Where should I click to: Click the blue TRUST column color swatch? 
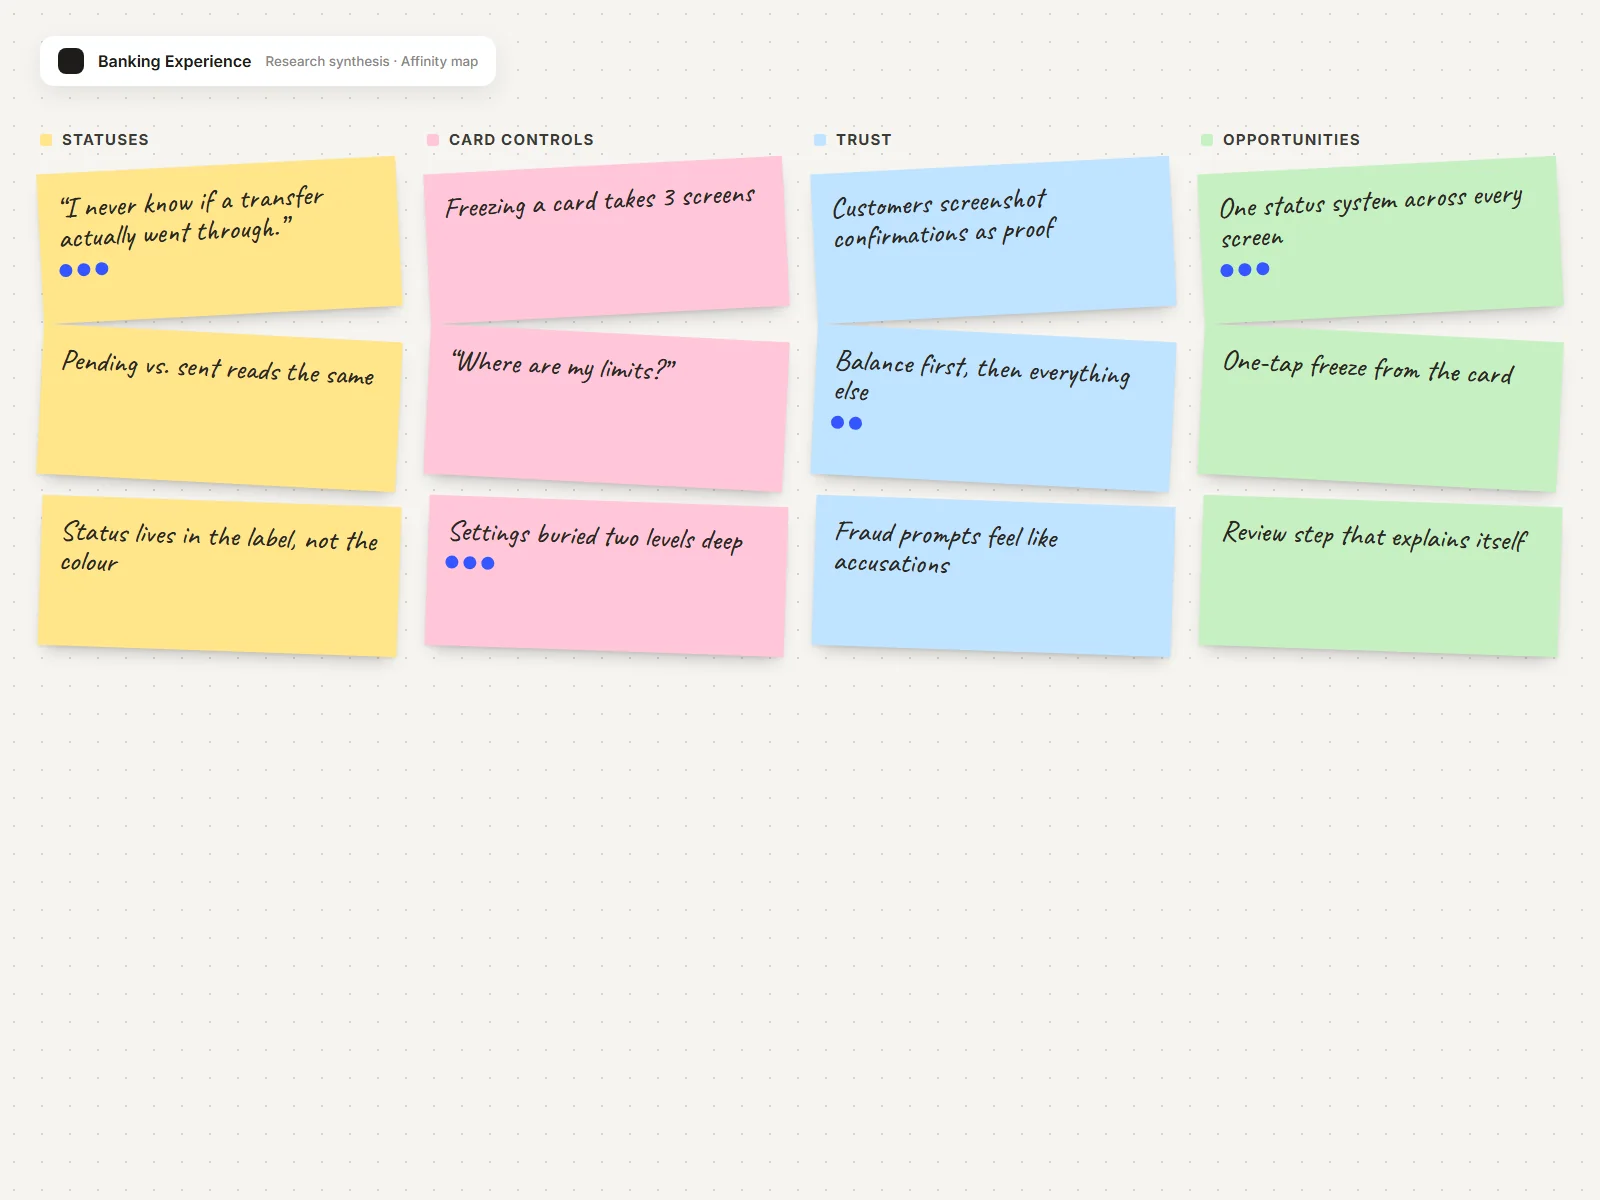820,140
